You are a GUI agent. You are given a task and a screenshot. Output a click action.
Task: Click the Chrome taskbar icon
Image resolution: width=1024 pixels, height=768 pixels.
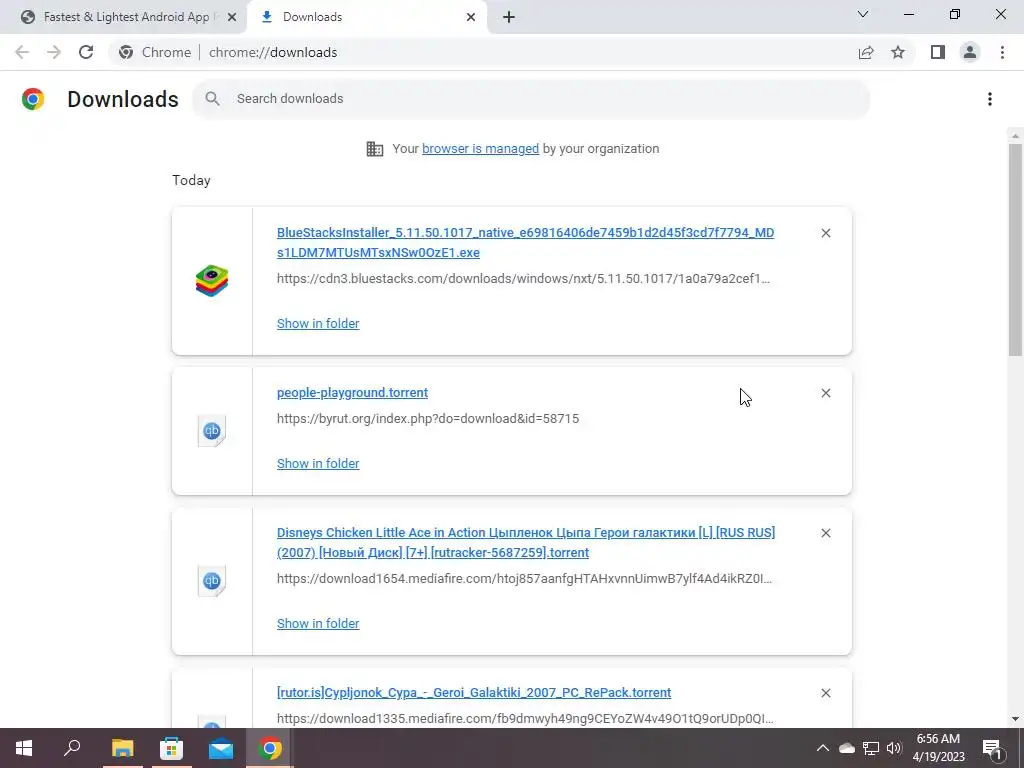270,748
